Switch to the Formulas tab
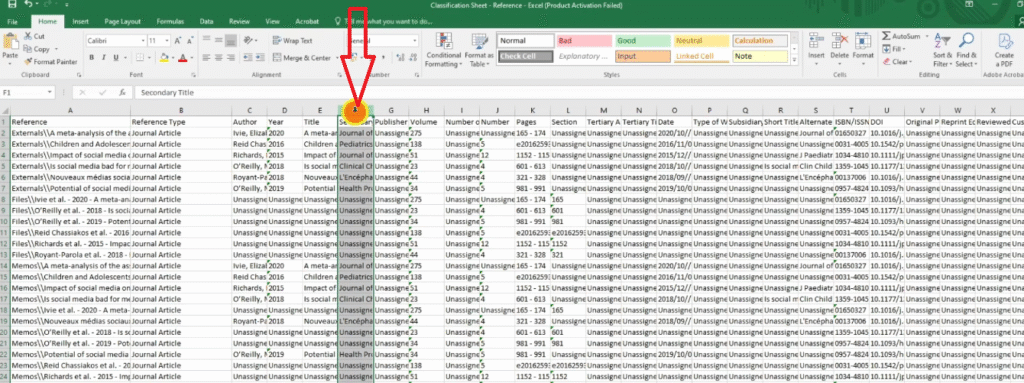 [170, 22]
